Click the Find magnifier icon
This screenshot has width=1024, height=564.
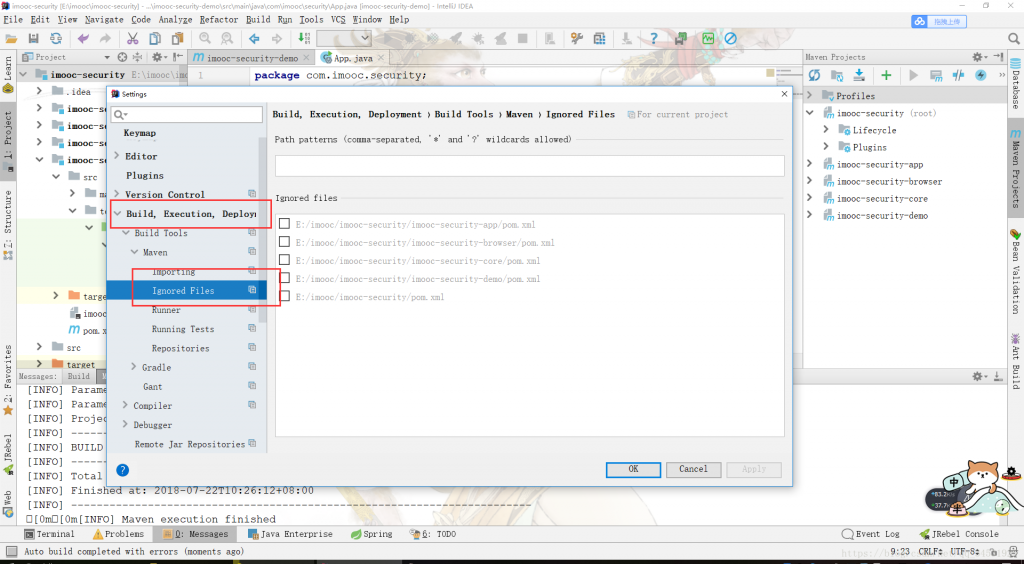pos(204,39)
